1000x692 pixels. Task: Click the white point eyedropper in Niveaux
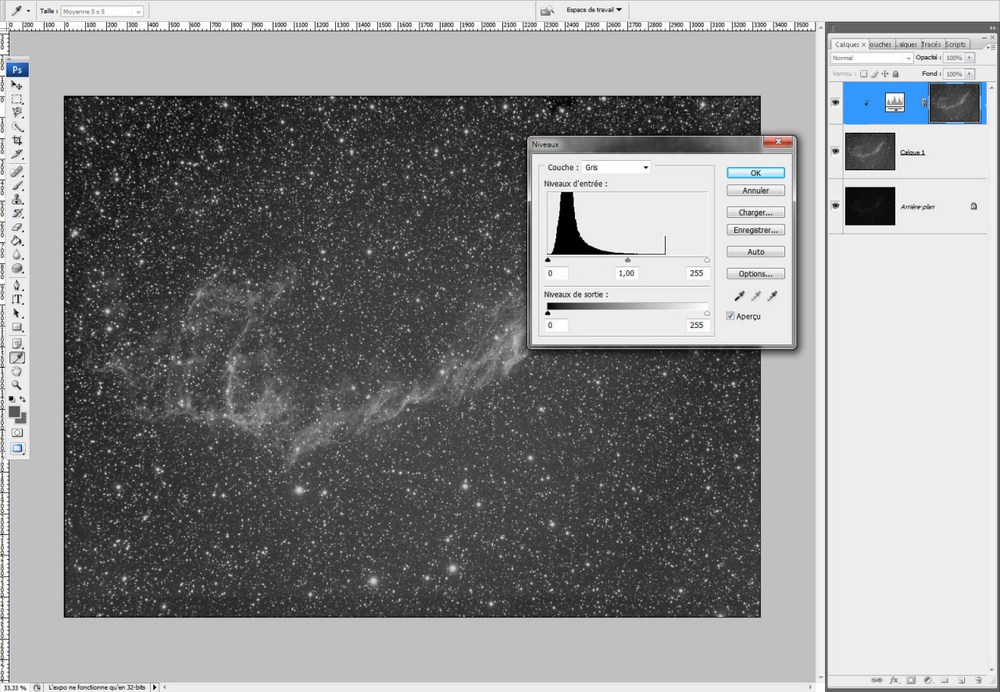tap(772, 296)
